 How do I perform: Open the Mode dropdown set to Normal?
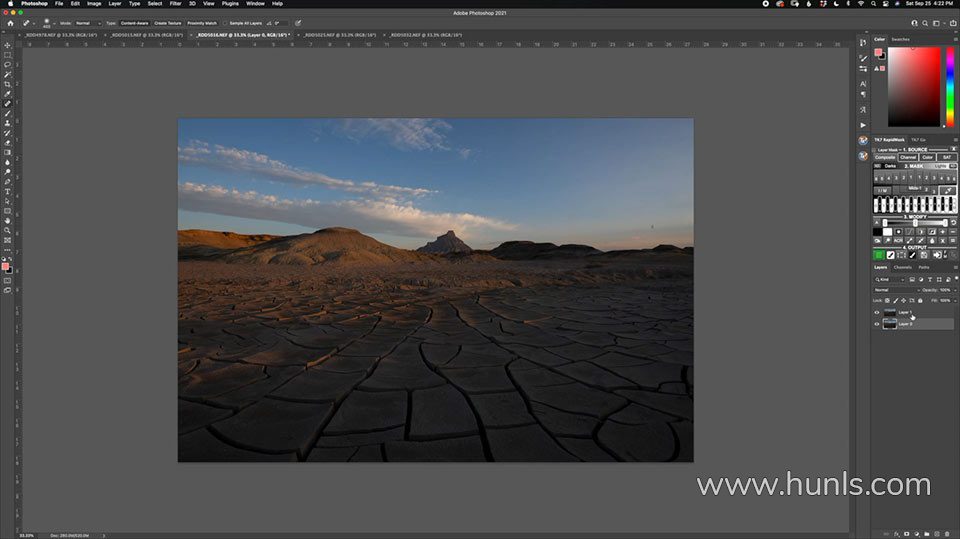[x=86, y=22]
